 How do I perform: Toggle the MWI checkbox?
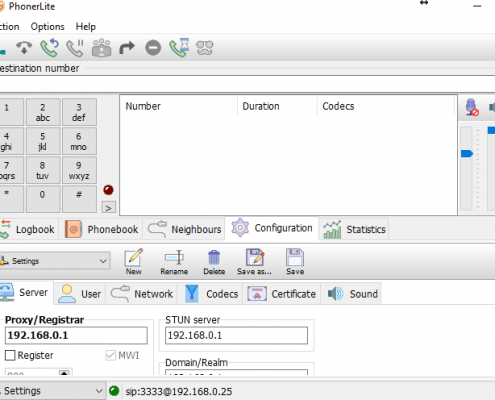click(110, 355)
